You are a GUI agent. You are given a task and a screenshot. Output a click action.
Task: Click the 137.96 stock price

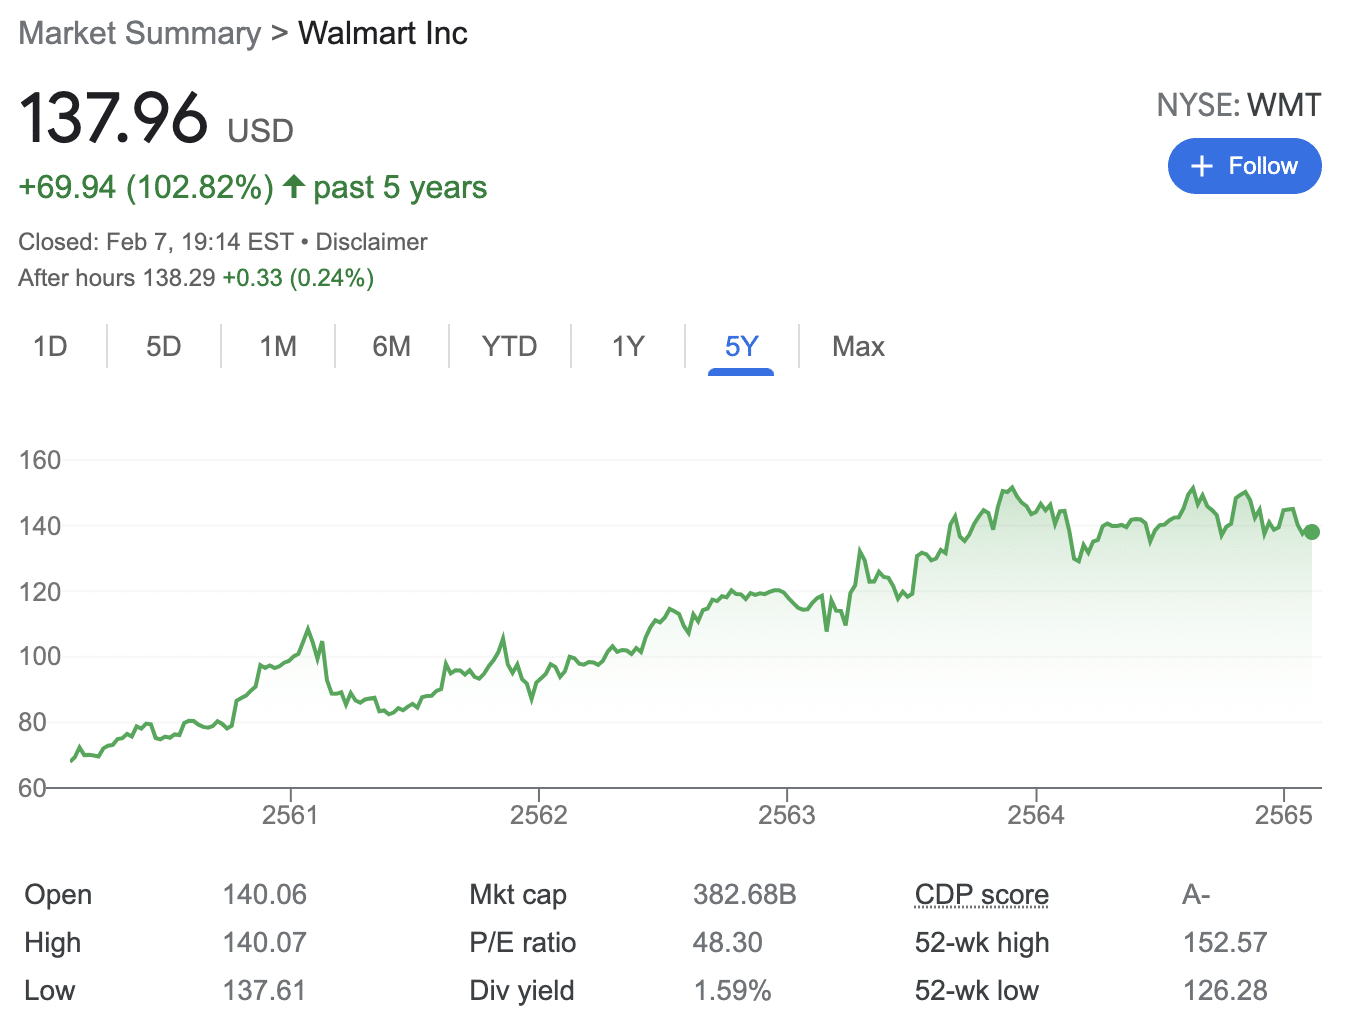click(113, 119)
